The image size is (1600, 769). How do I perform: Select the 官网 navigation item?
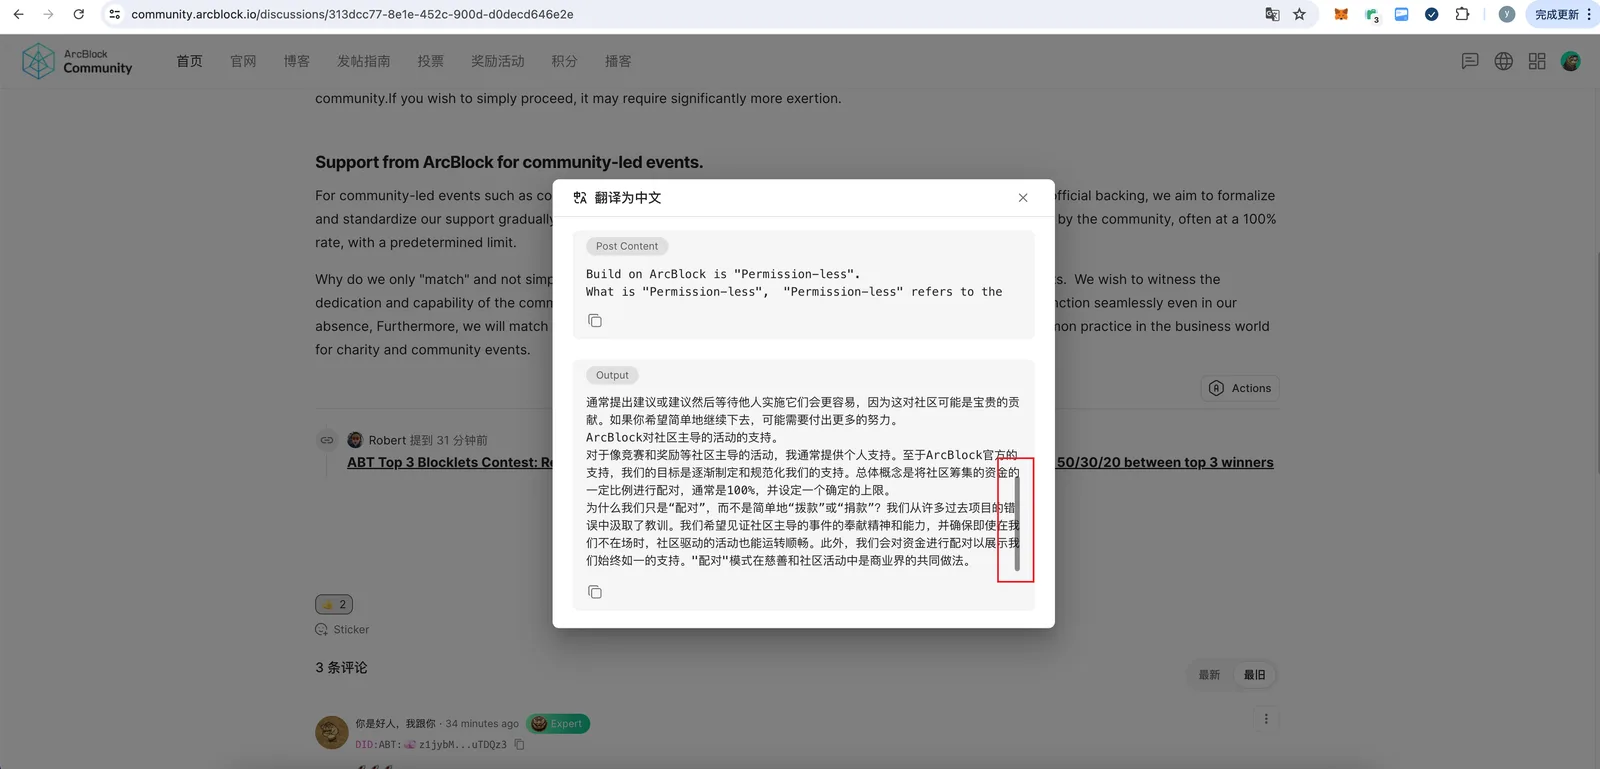243,61
